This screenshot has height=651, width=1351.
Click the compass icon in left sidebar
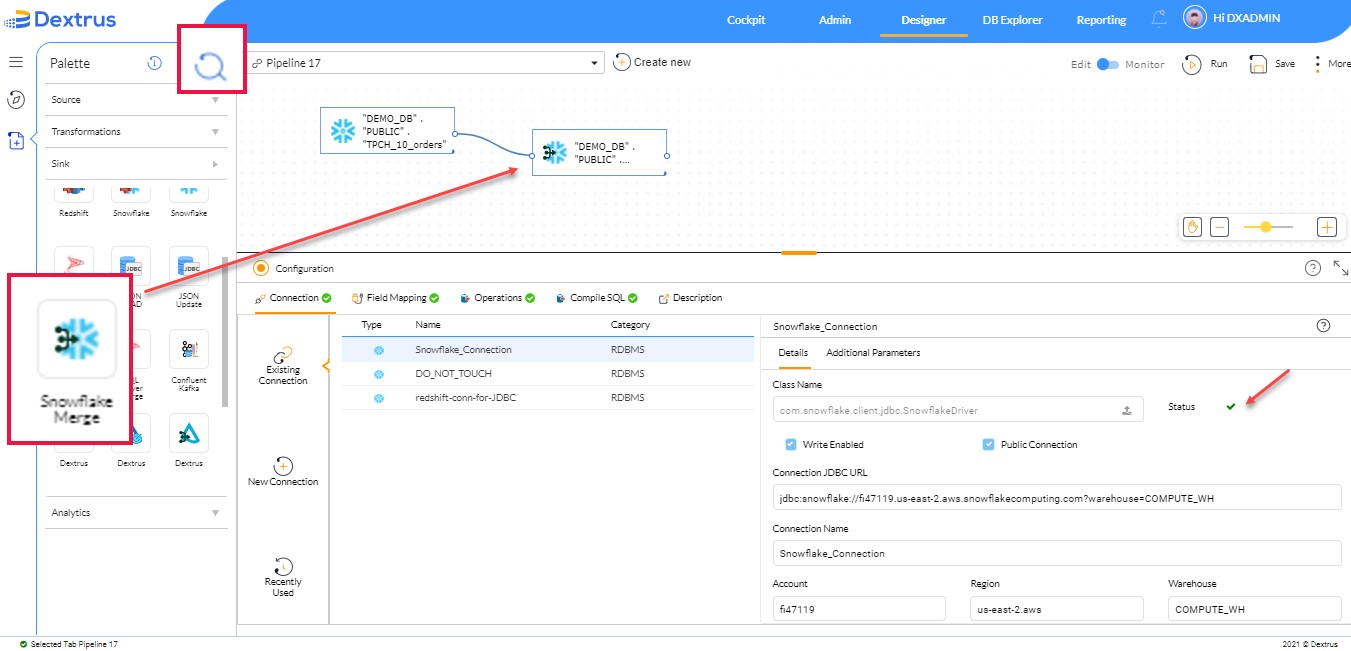(16, 99)
